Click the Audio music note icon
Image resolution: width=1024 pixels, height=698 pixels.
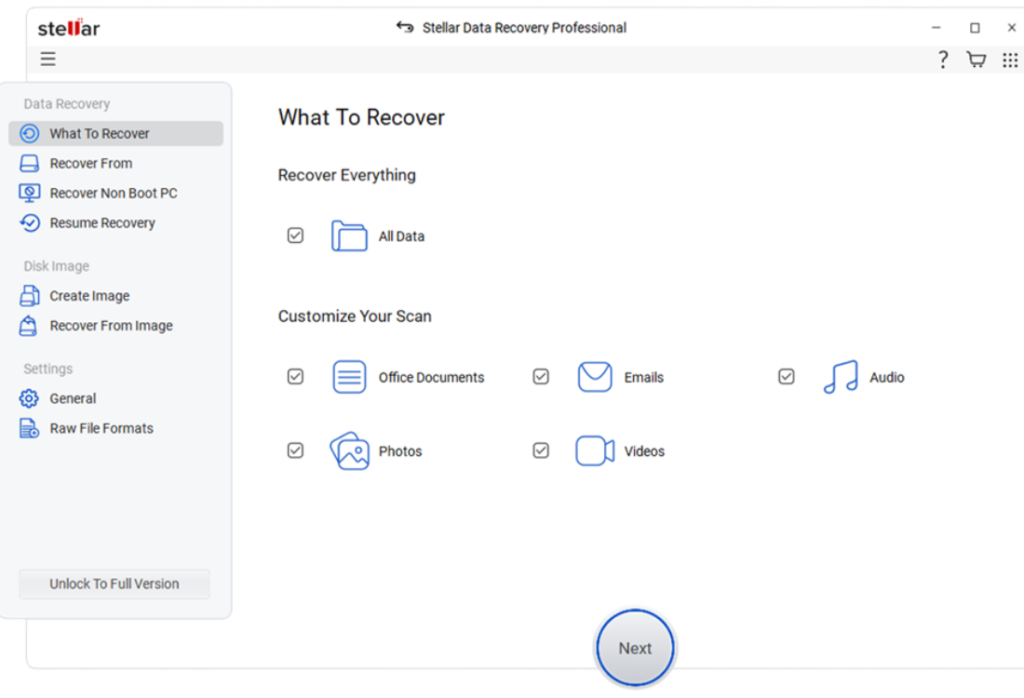pos(840,377)
